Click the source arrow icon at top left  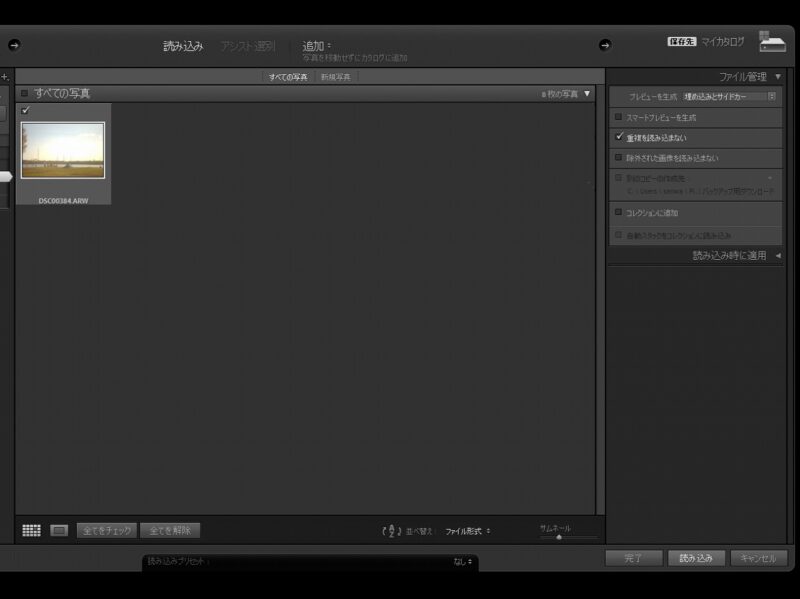(x=14, y=45)
